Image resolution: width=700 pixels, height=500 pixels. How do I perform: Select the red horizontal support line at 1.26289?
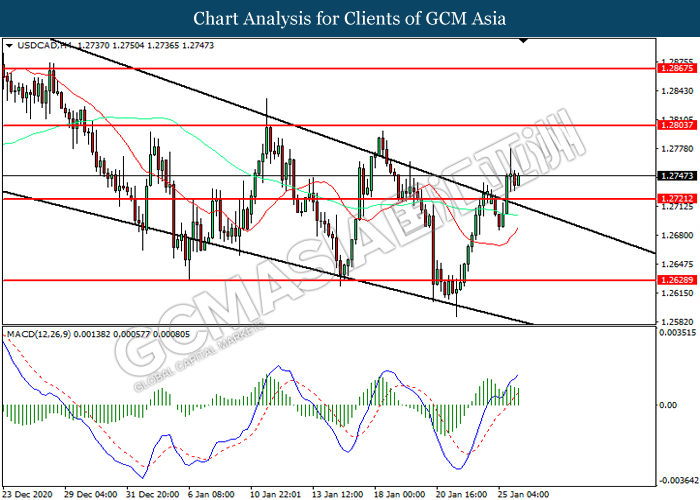[300, 281]
